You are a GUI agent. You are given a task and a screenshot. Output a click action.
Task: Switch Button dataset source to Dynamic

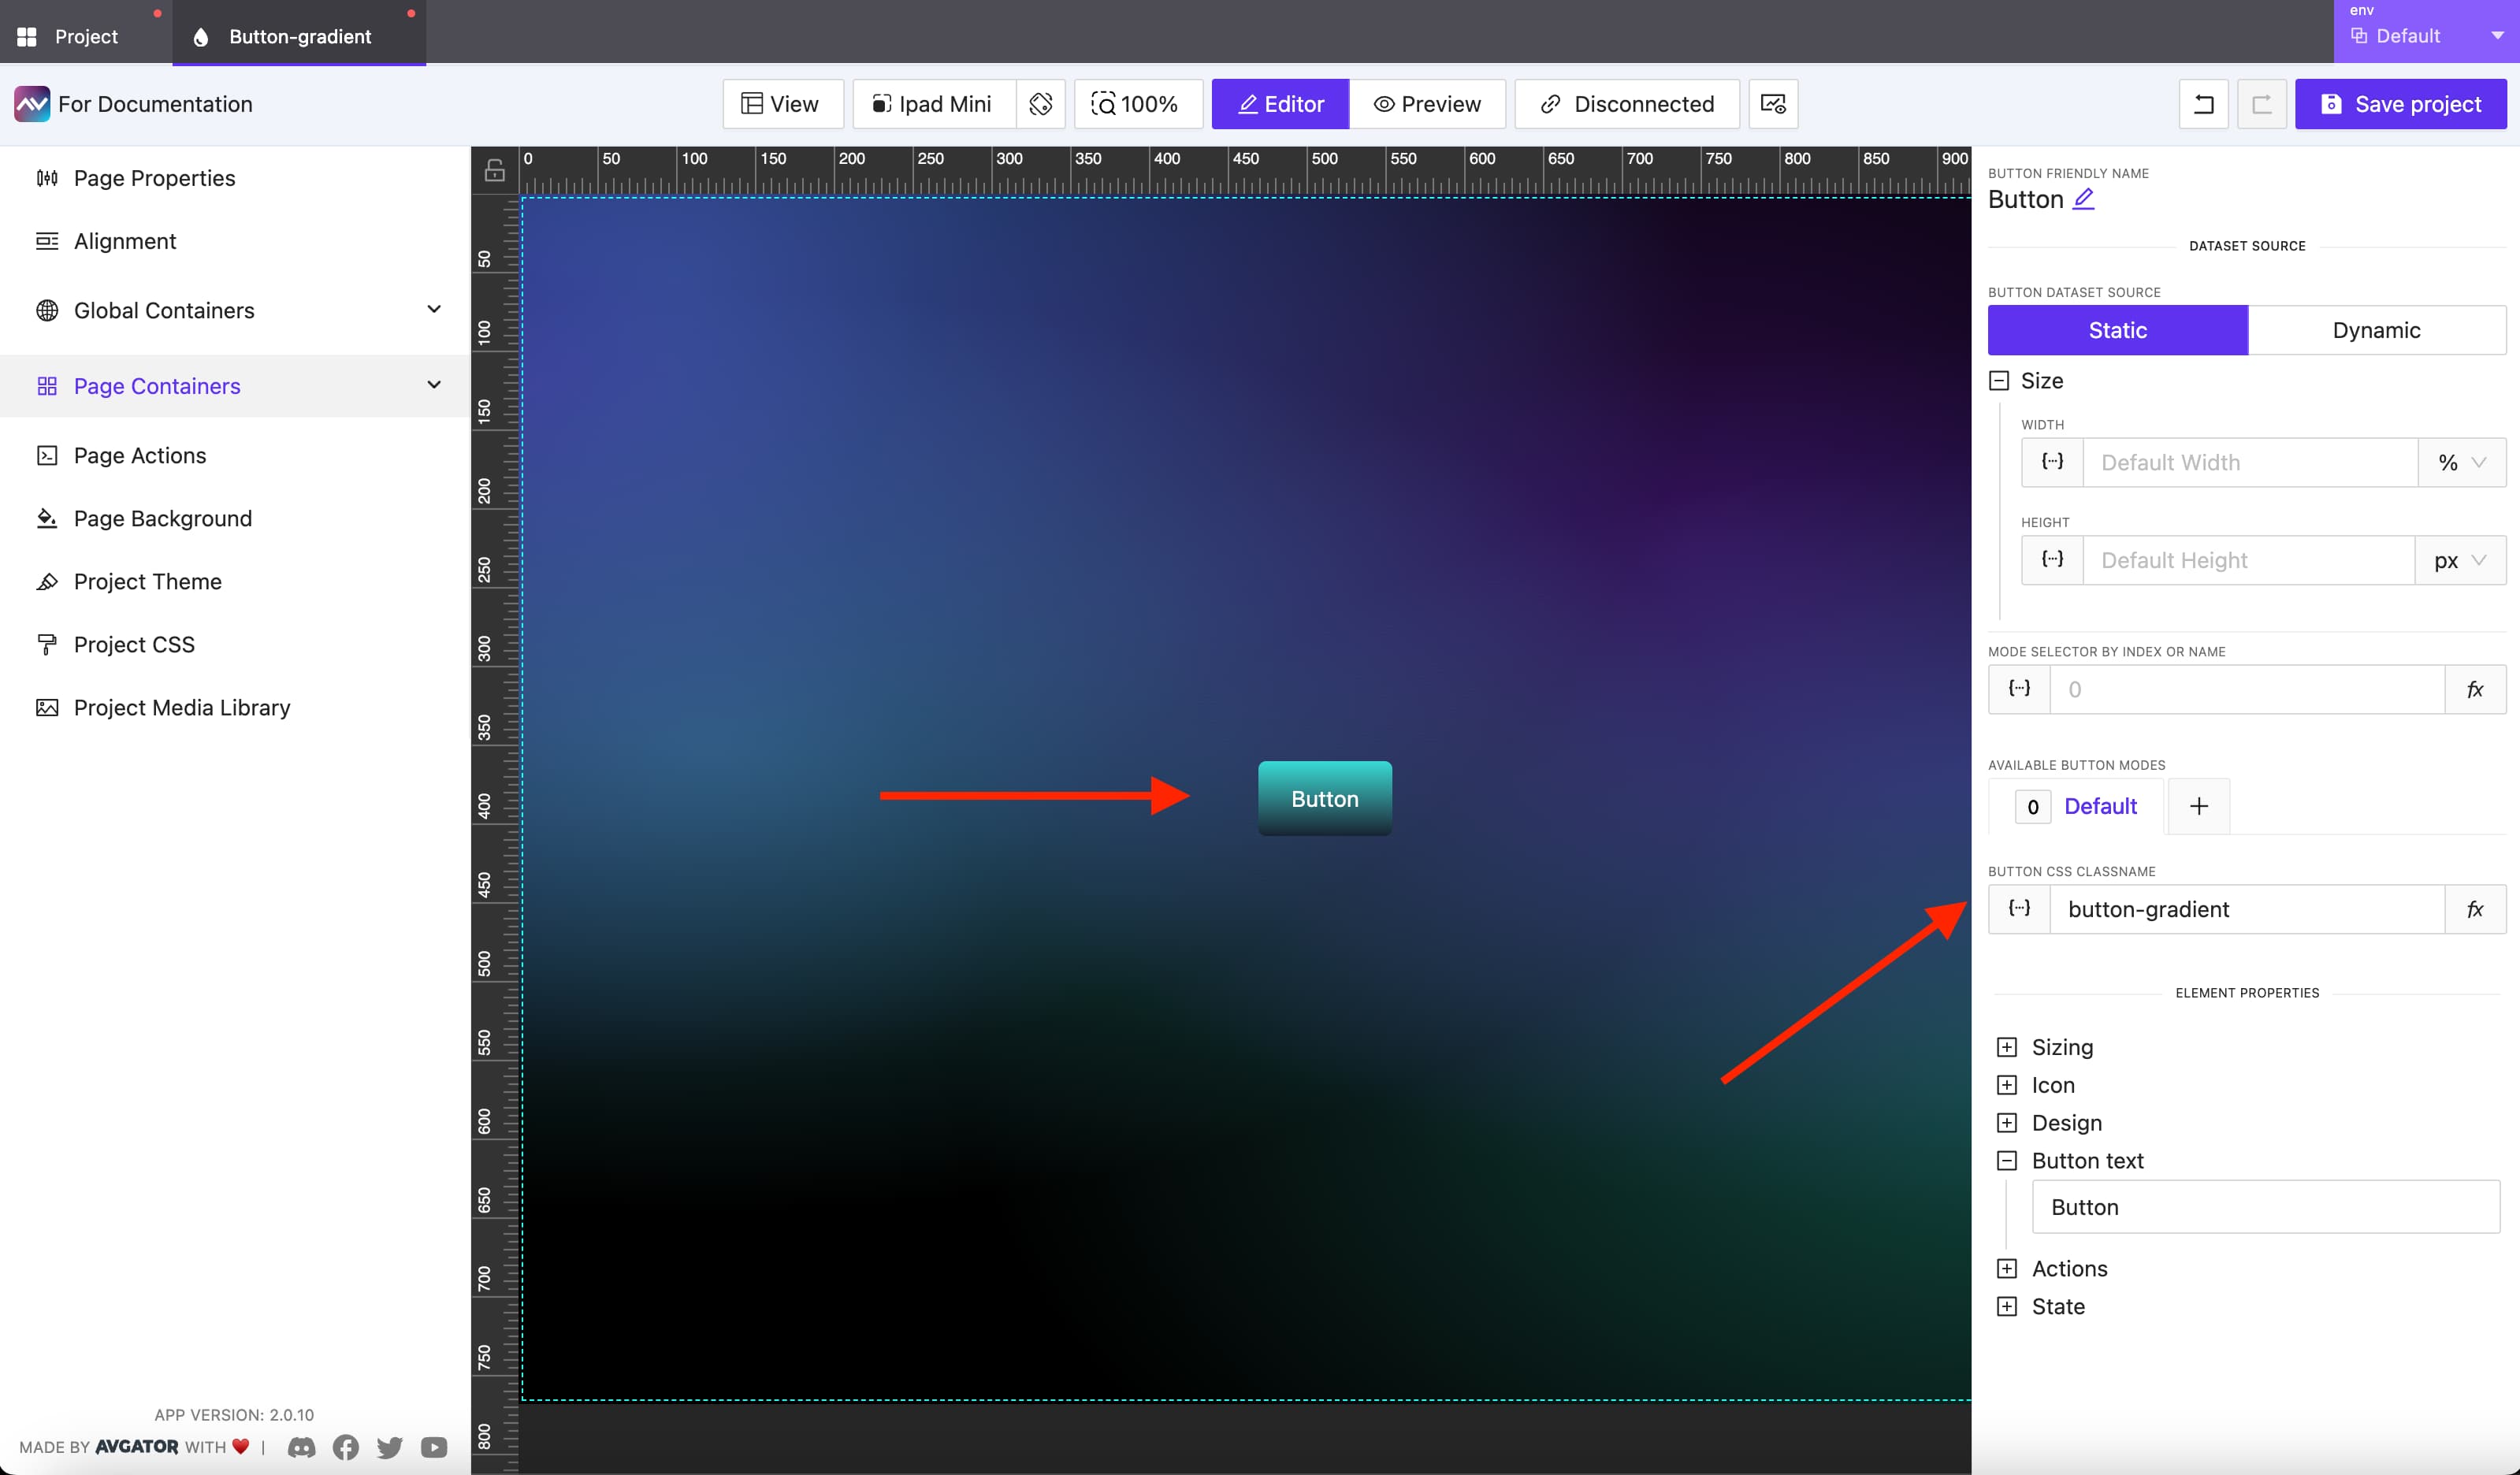click(2377, 330)
